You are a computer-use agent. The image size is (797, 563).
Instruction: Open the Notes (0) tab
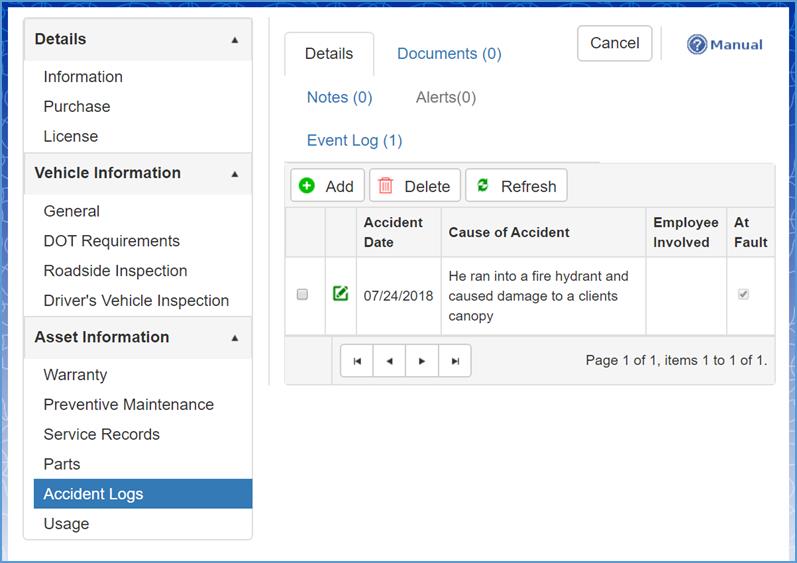(x=339, y=97)
